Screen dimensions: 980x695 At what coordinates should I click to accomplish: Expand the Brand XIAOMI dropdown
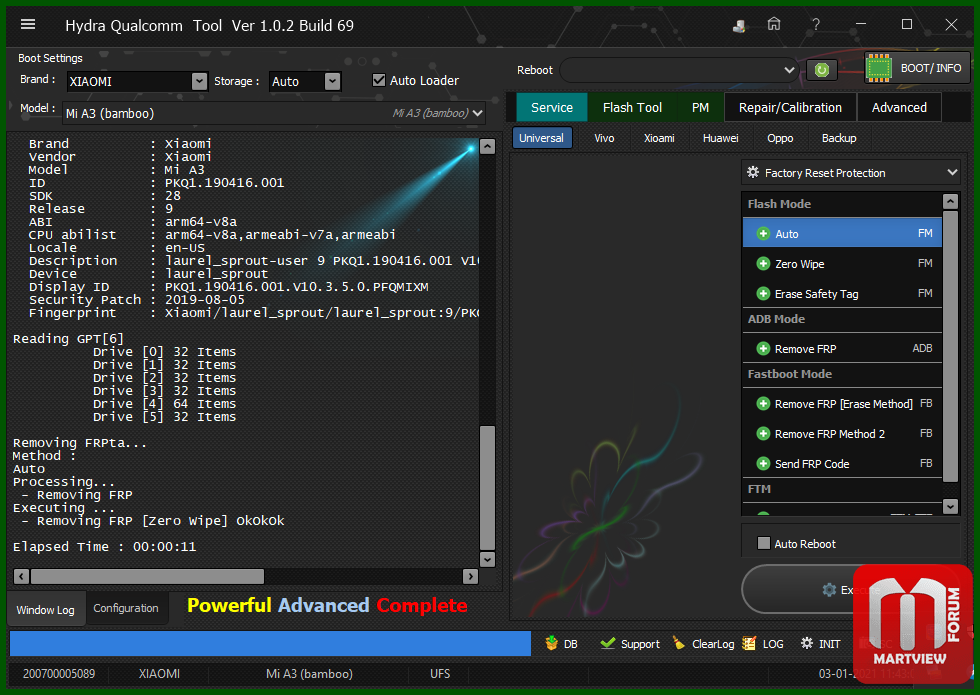point(199,81)
